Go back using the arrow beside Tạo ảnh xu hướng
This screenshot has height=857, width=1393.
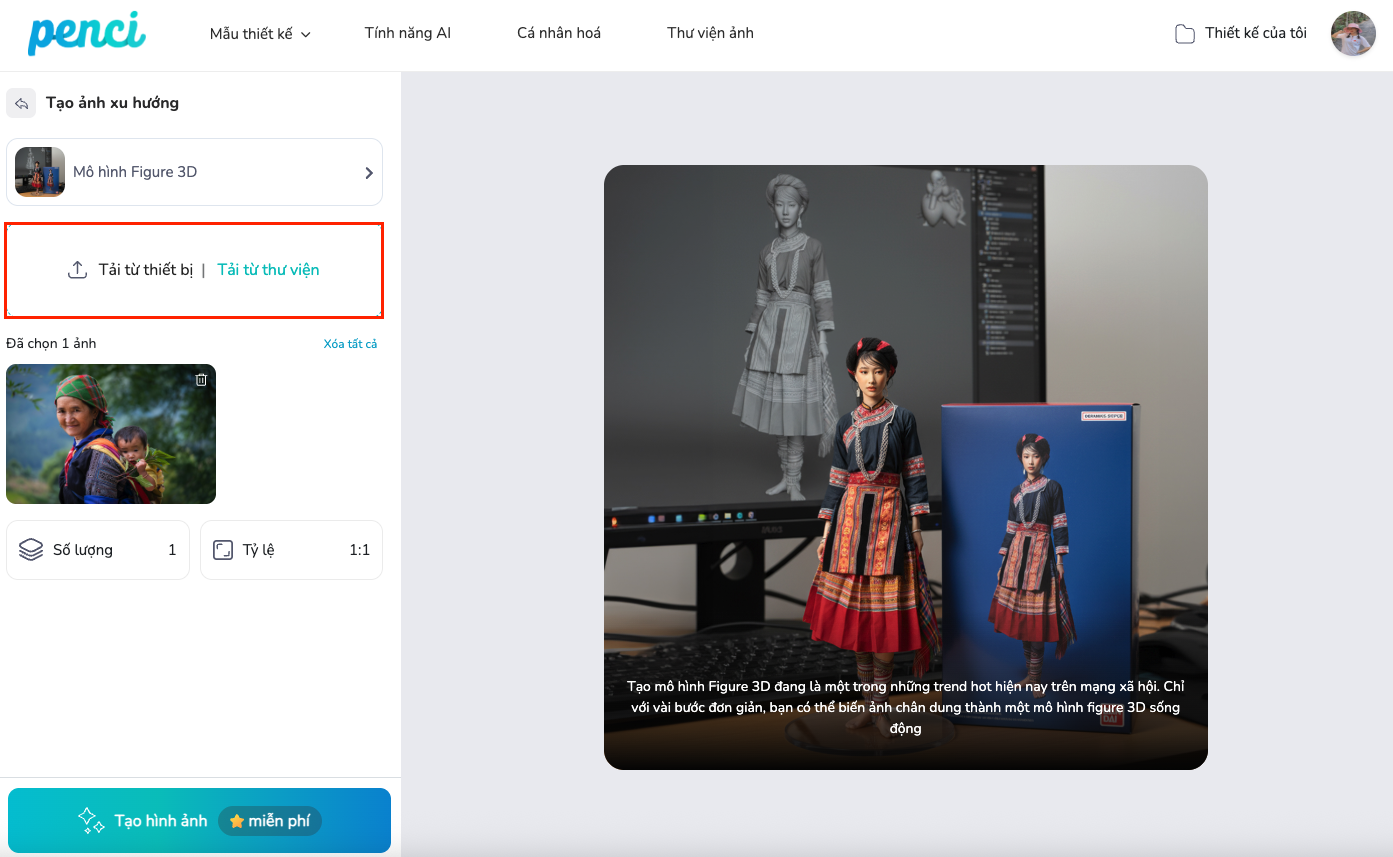pyautogui.click(x=21, y=103)
